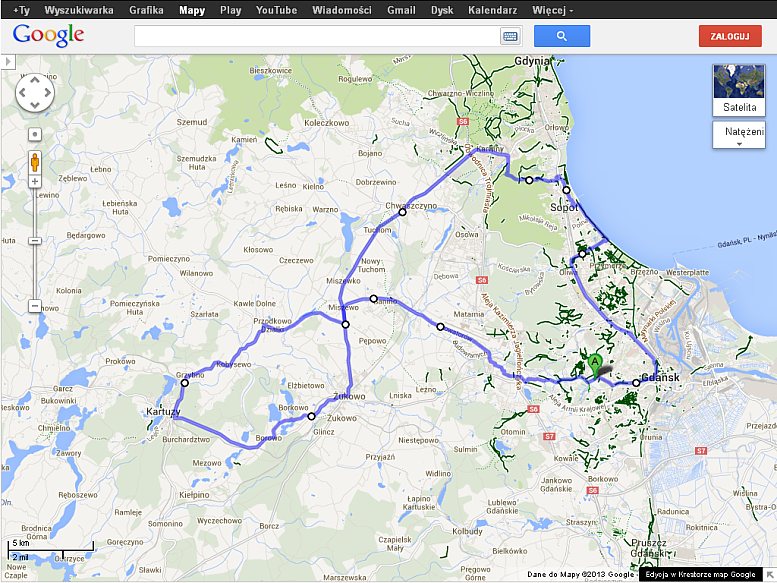Pick up the Street View pegman
The image size is (777, 583).
35,162
